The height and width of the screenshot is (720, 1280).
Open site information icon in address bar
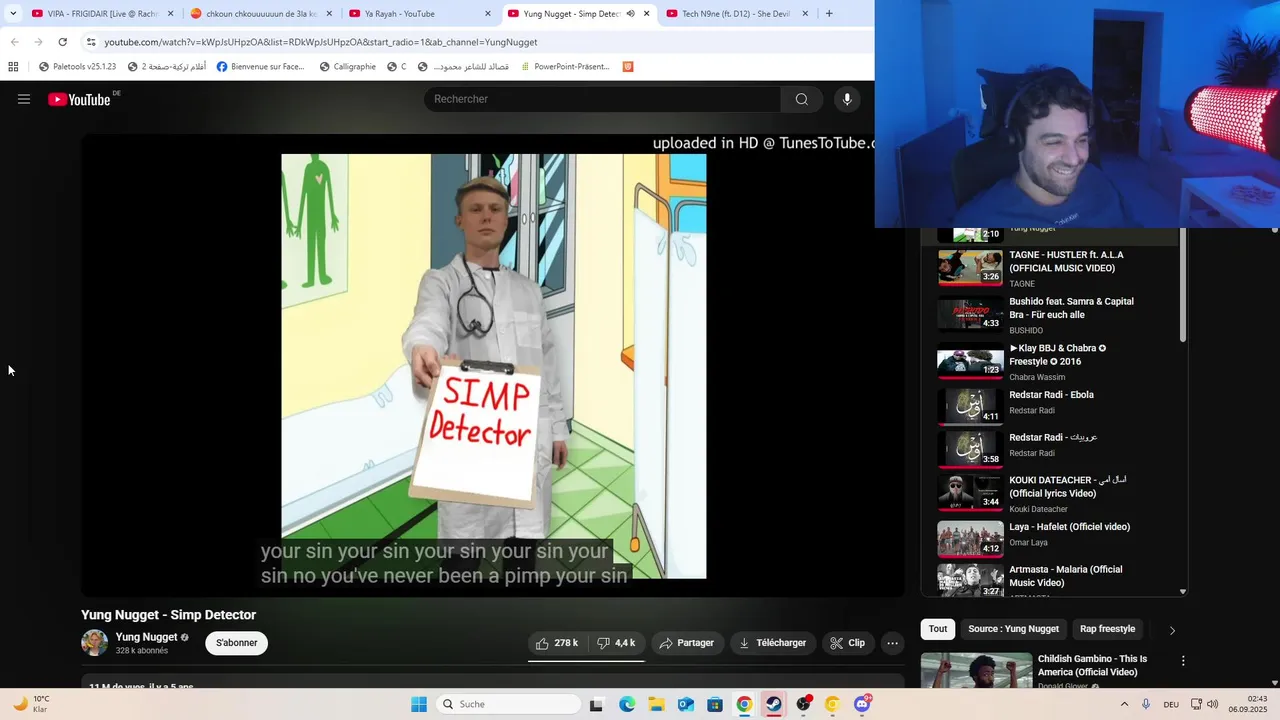[x=91, y=42]
